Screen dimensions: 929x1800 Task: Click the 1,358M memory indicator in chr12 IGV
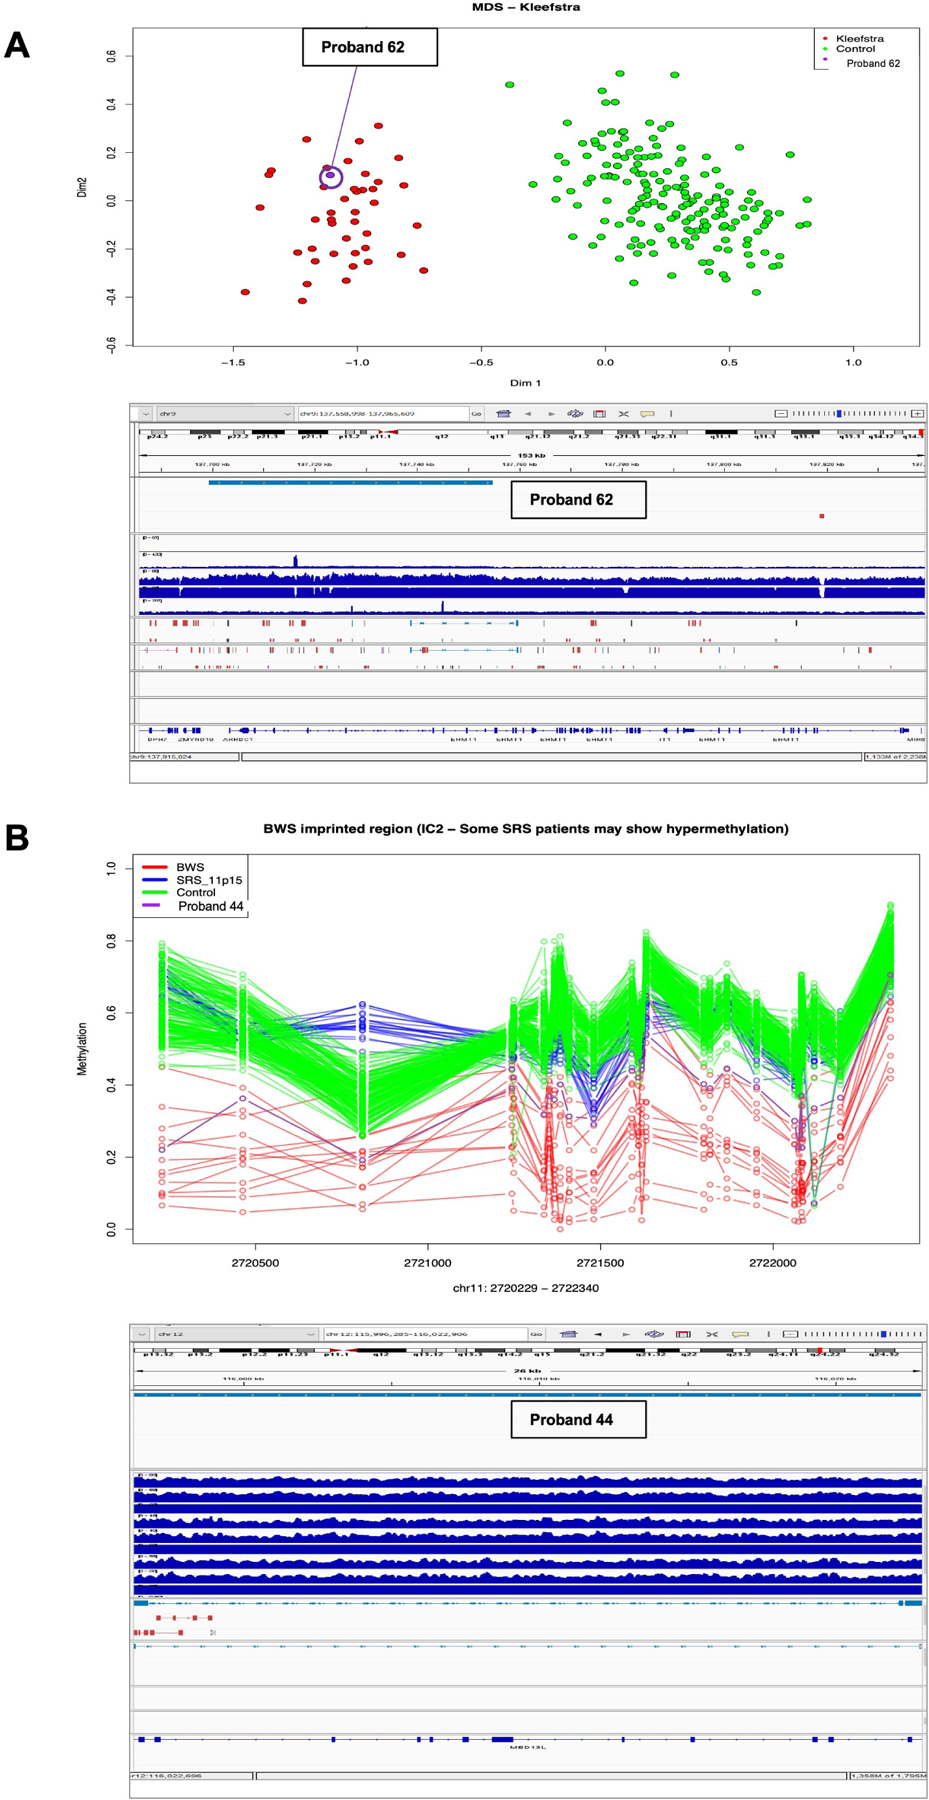[x=888, y=1776]
